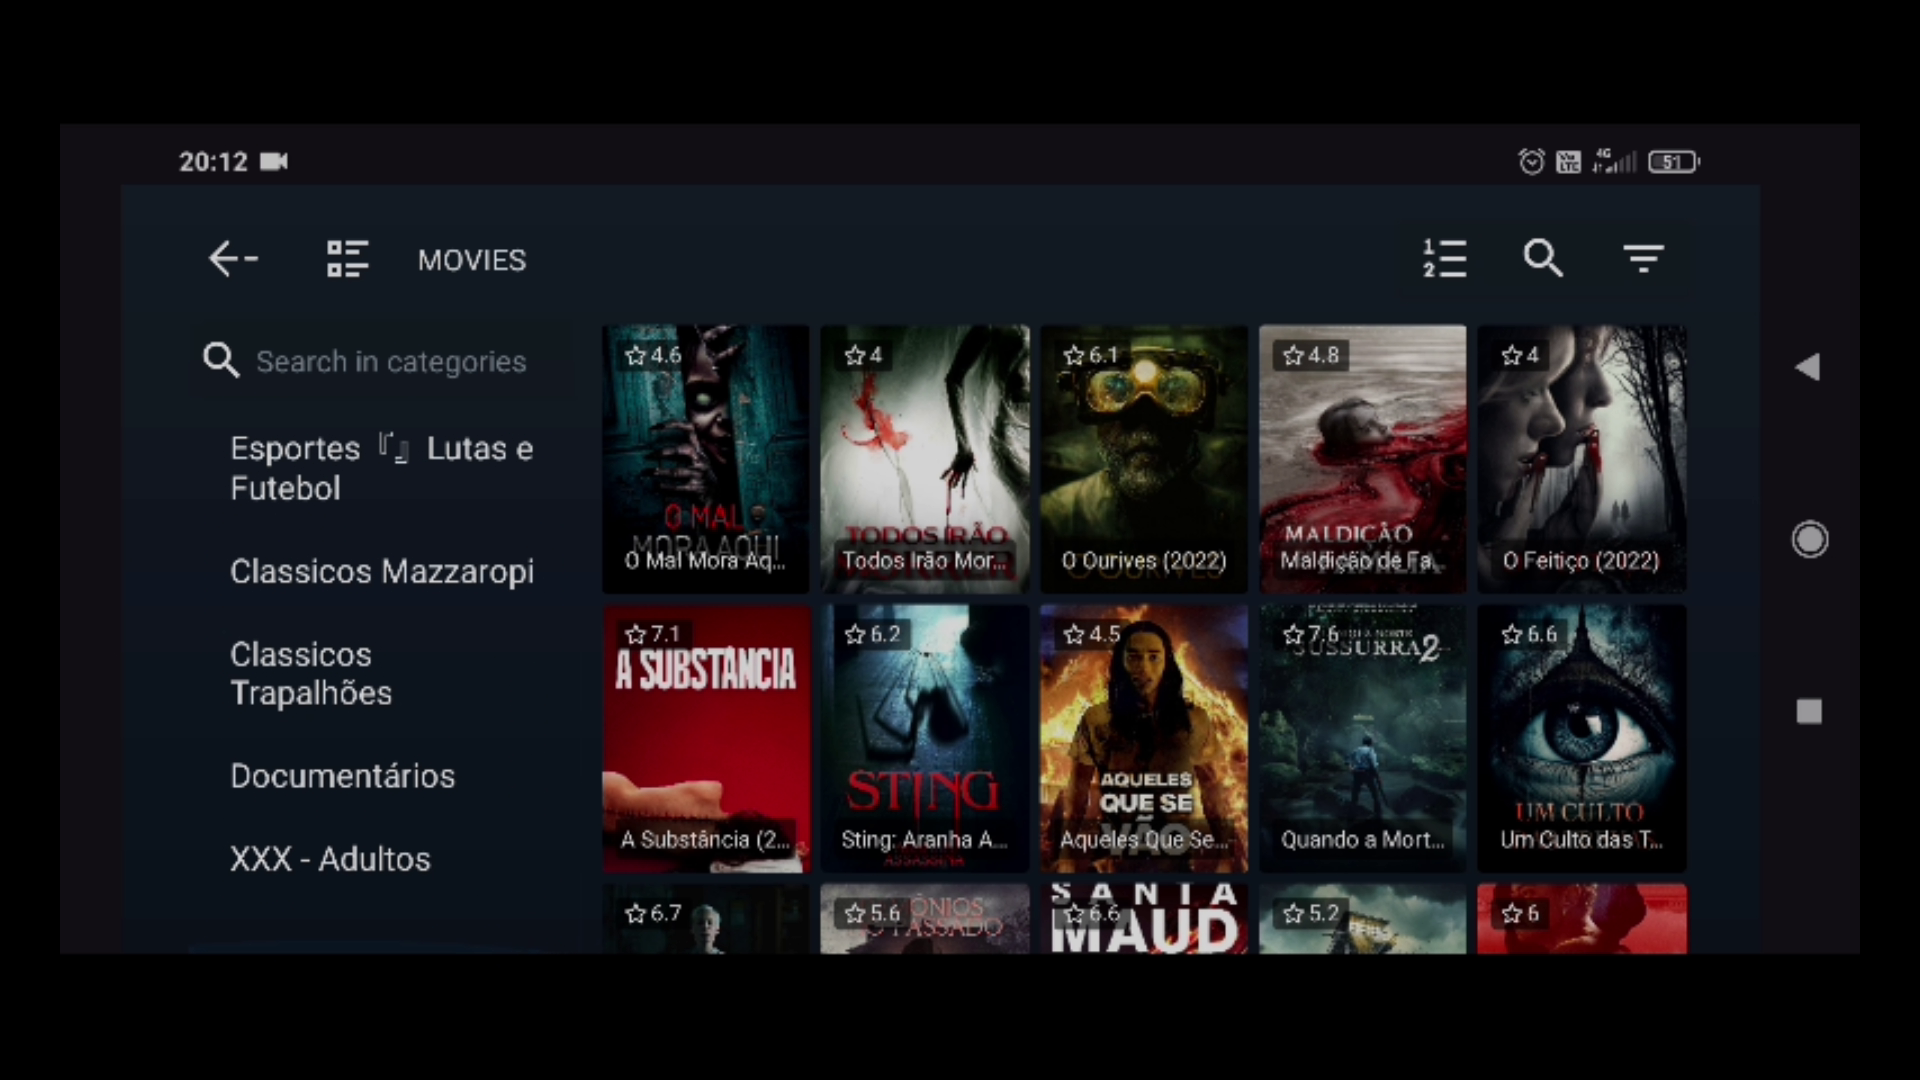Screen dimensions: 1920x1080
Task: Open the category list view icon
Action: point(347,259)
